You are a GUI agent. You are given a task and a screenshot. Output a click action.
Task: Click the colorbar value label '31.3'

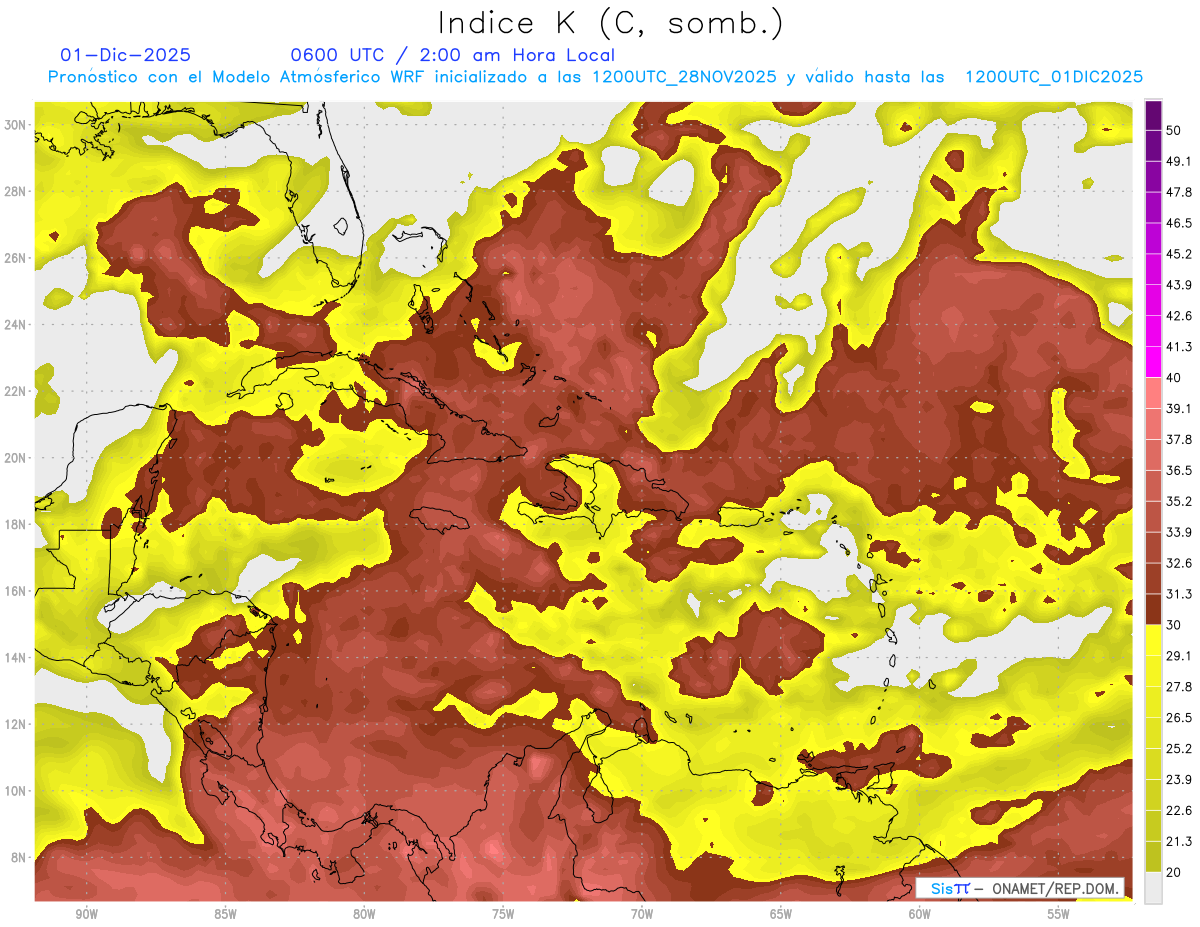click(1179, 594)
